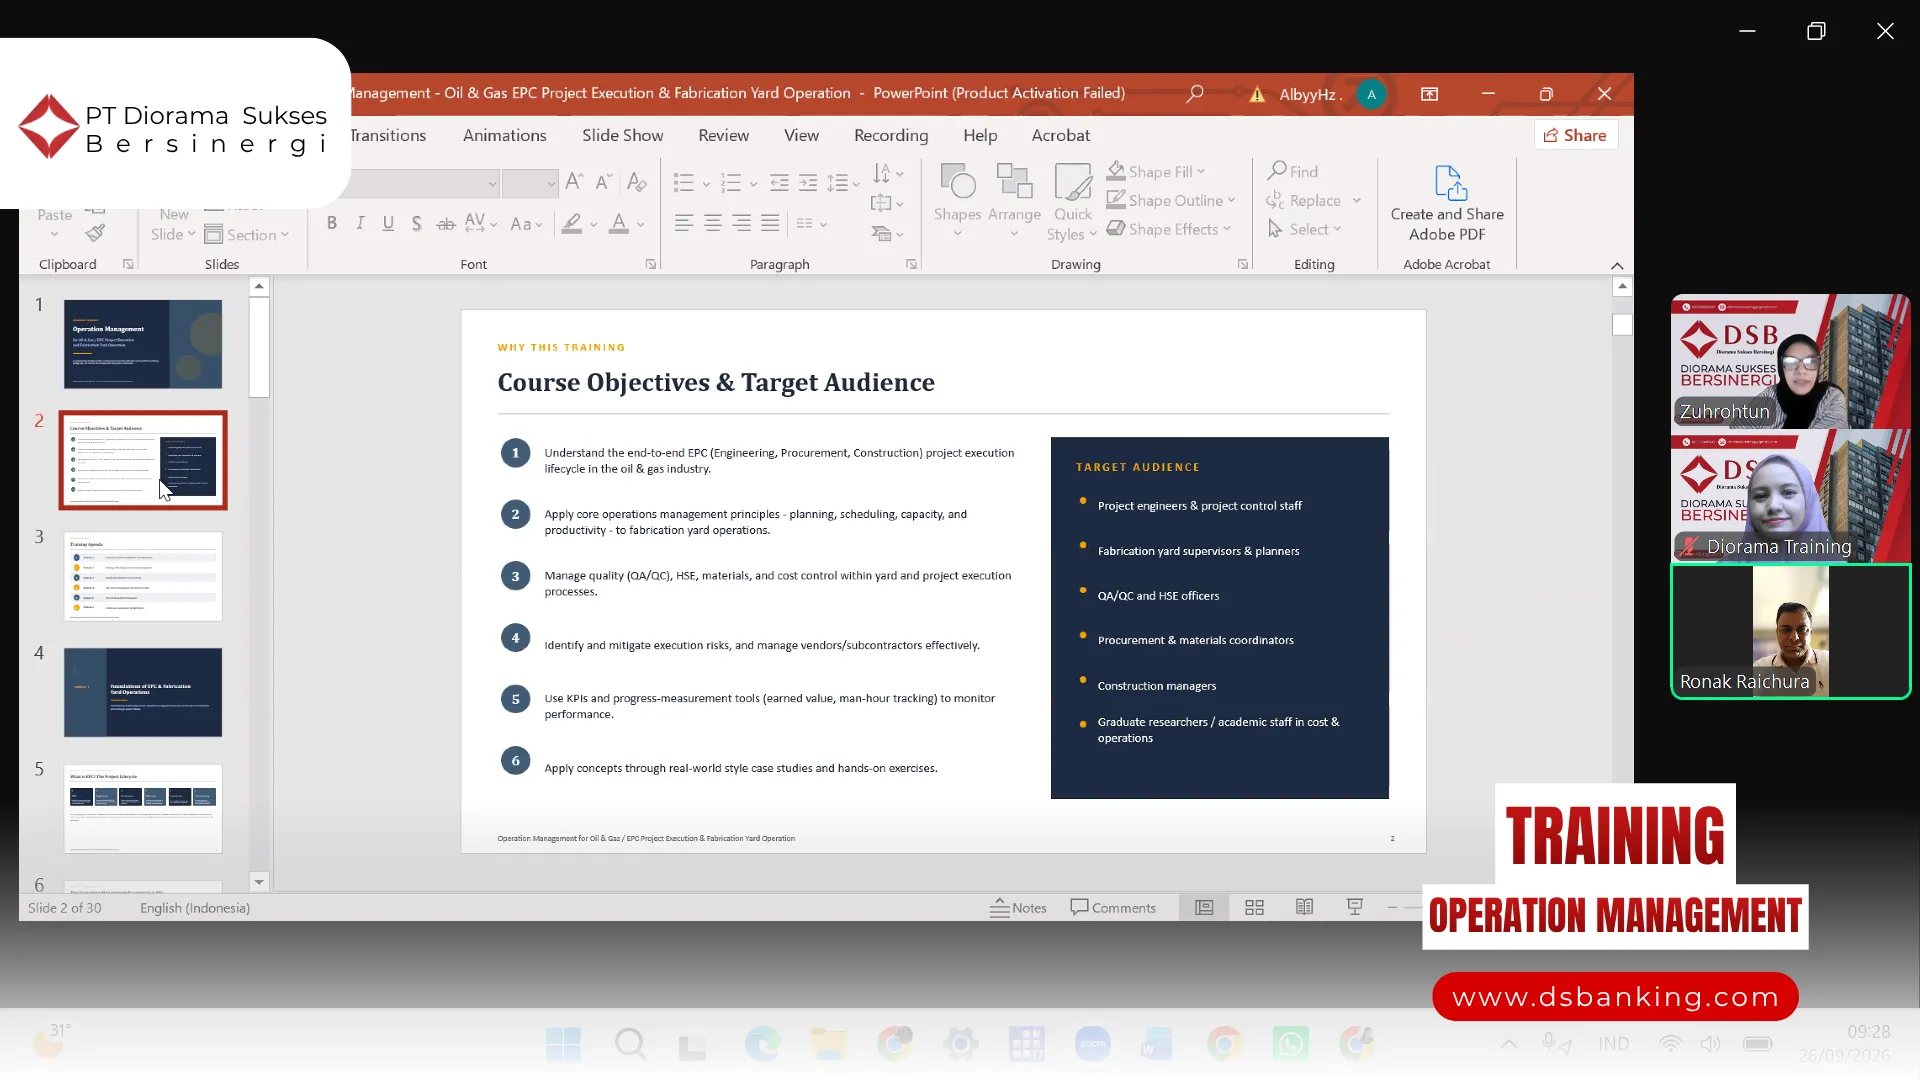The width and height of the screenshot is (1920, 1080).
Task: Click the Arrange icon
Action: 1014,182
